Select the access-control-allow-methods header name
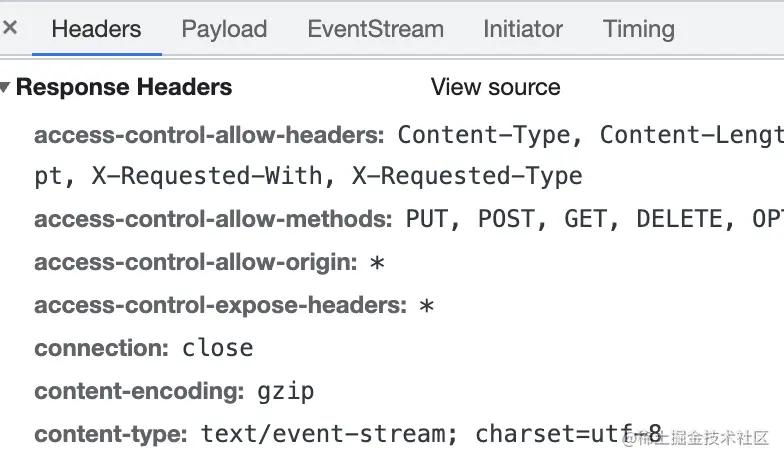Viewport: 784px width, 462px height. 212,219
